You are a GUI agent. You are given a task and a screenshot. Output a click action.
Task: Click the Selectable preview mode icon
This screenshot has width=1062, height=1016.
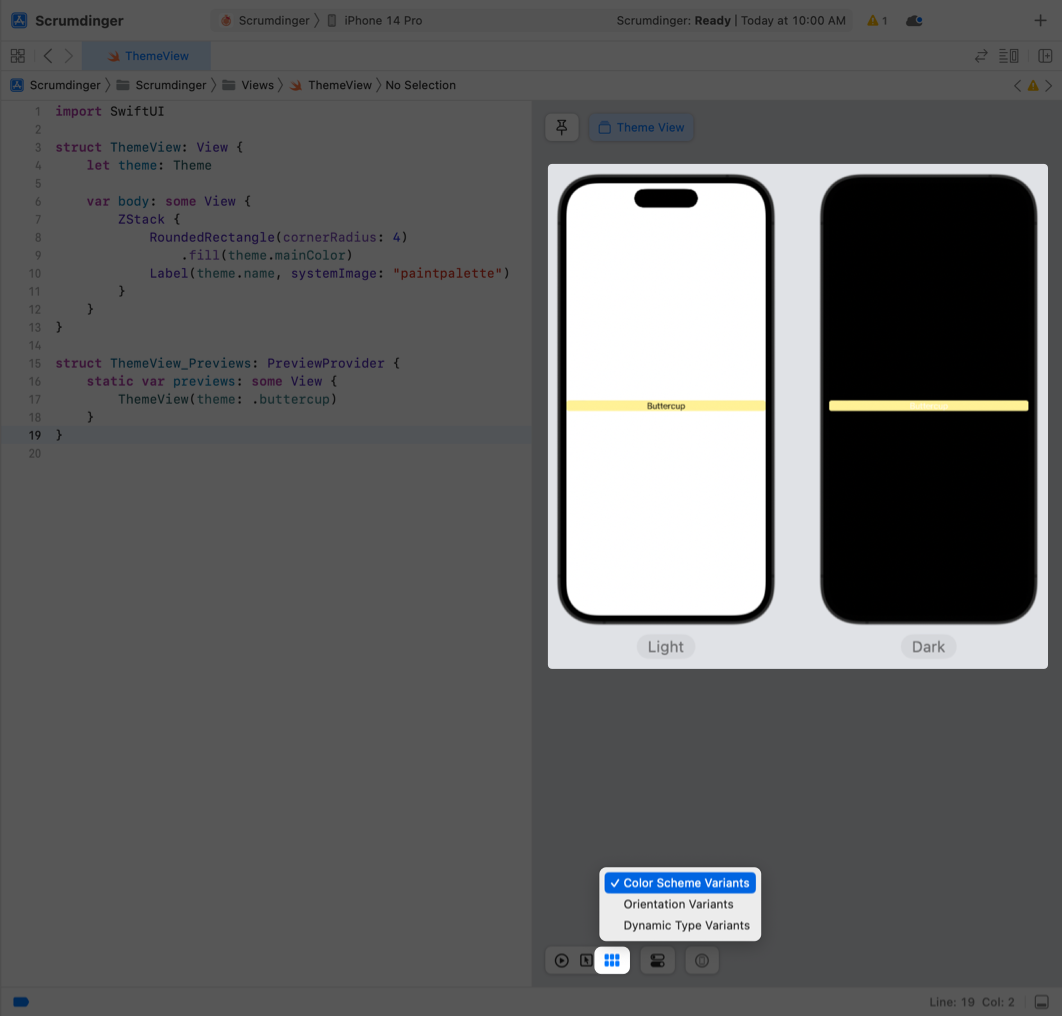[586, 960]
